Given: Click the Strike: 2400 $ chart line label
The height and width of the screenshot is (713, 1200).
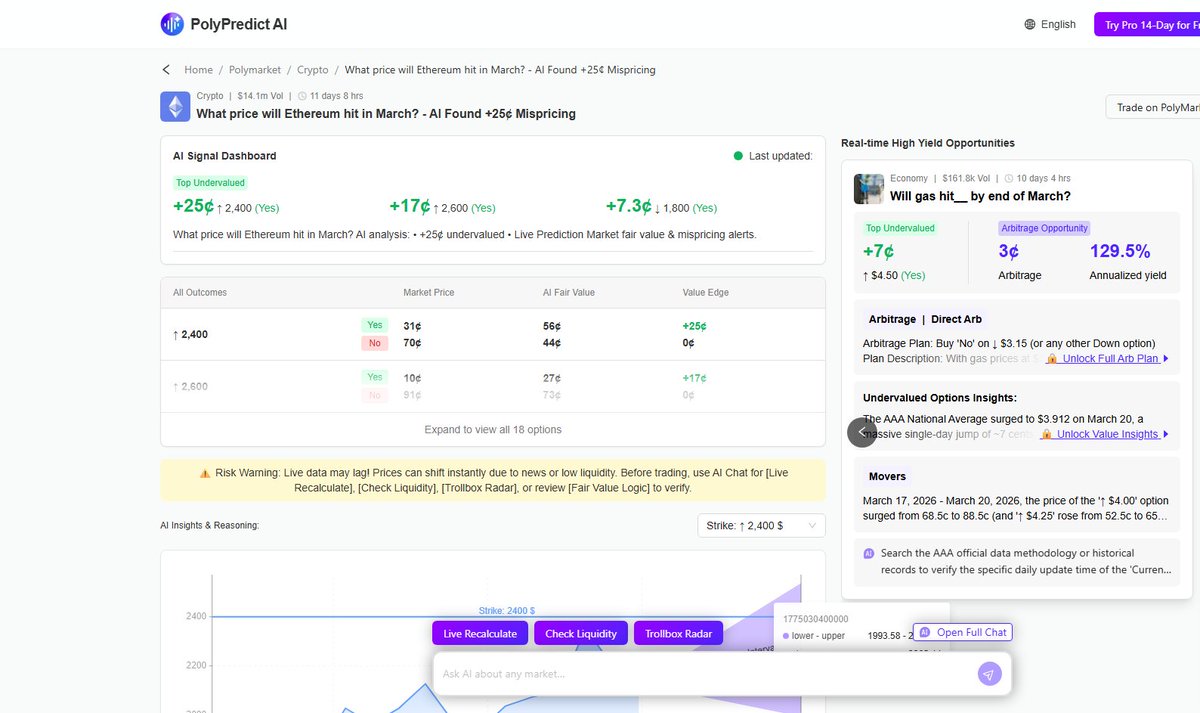Looking at the screenshot, I should (x=506, y=610).
